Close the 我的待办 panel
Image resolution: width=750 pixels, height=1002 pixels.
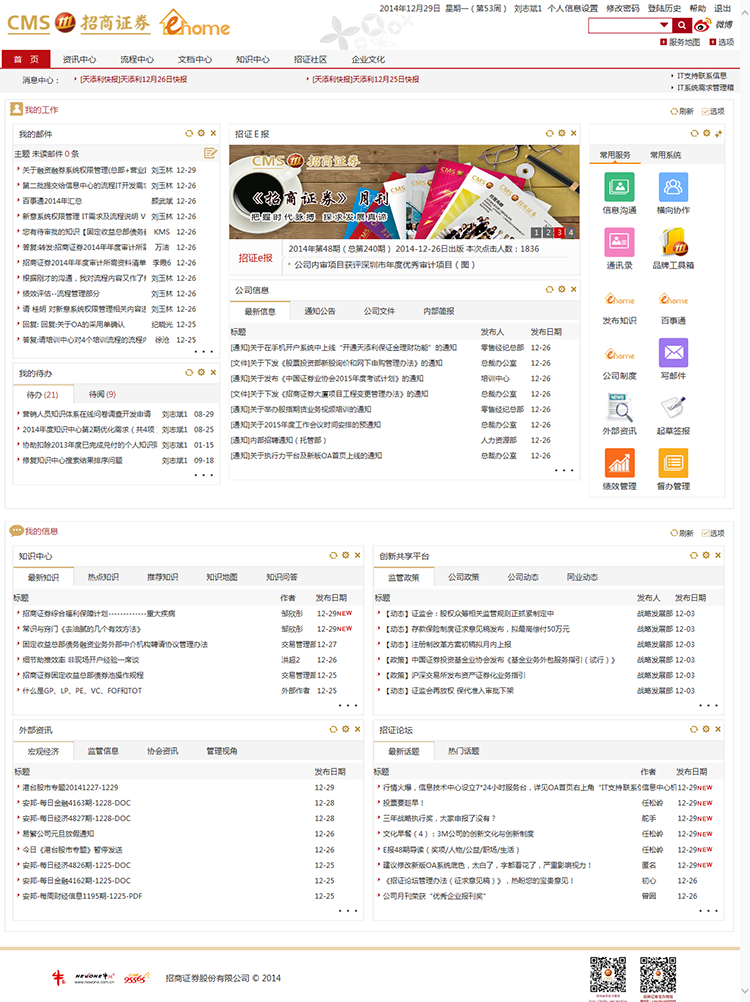(x=213, y=373)
